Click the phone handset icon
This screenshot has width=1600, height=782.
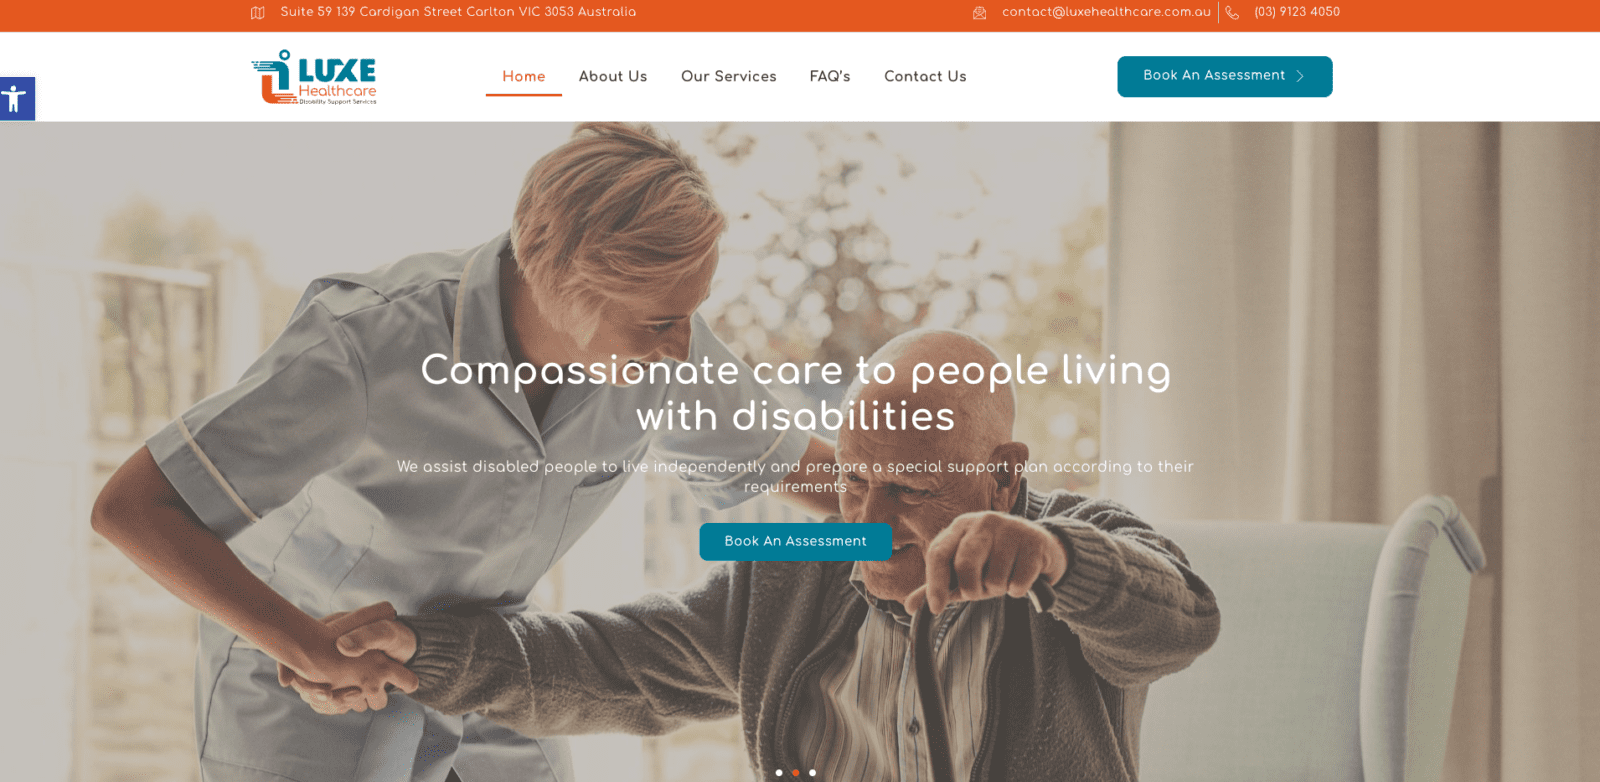1232,13
